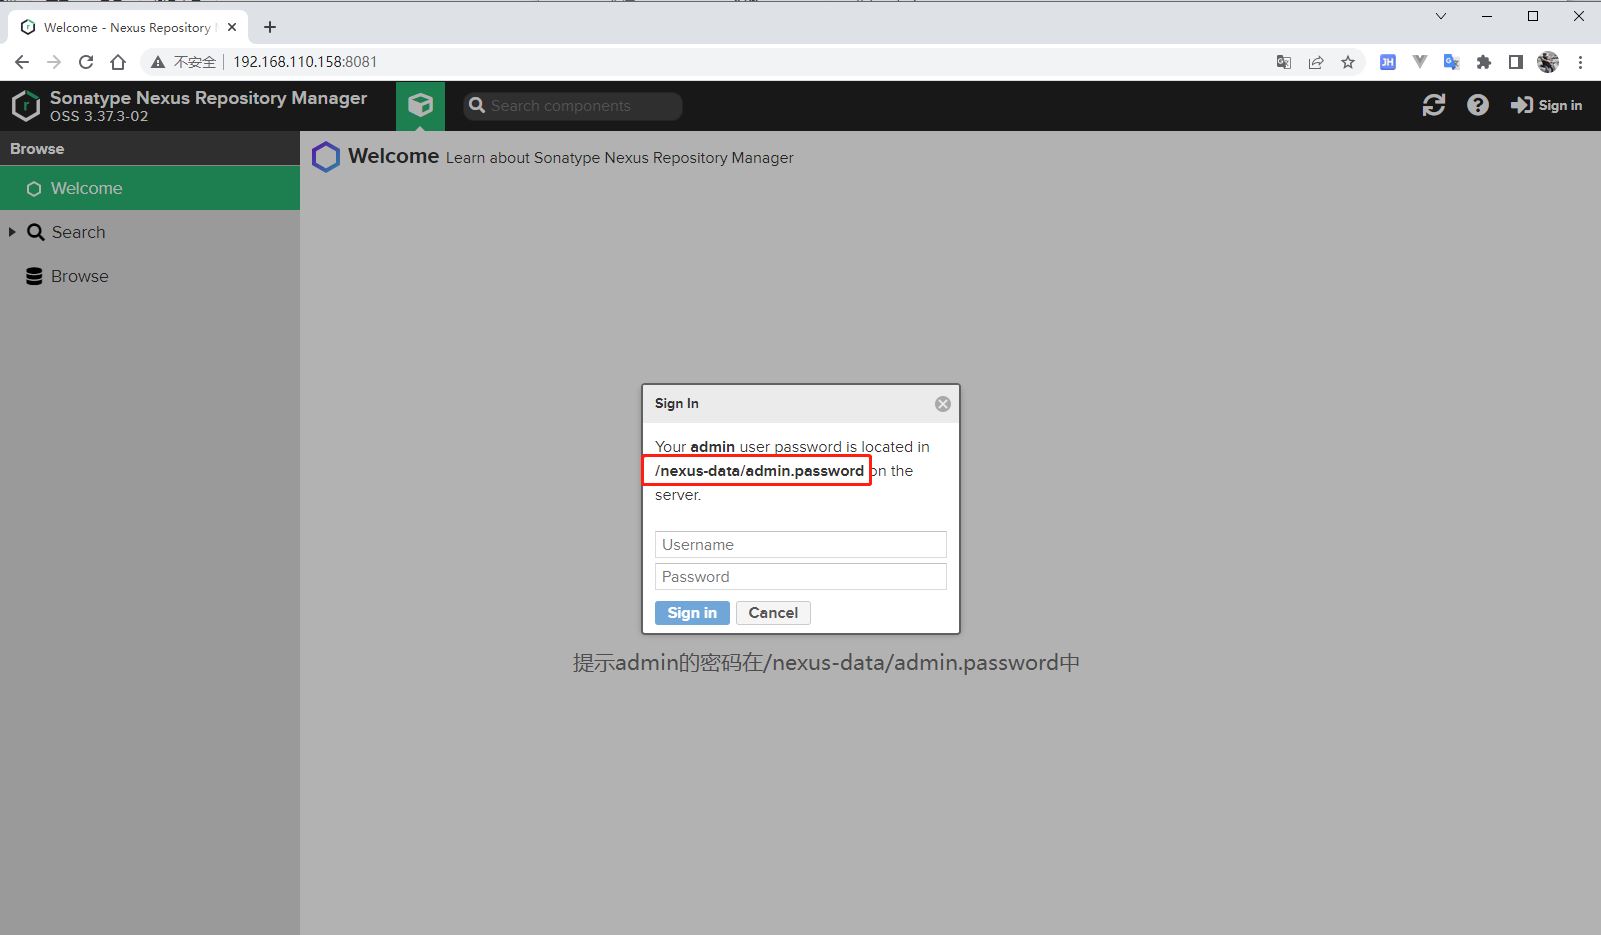Click the blue Sign in button in dialog
The image size is (1601, 935).
coord(692,613)
